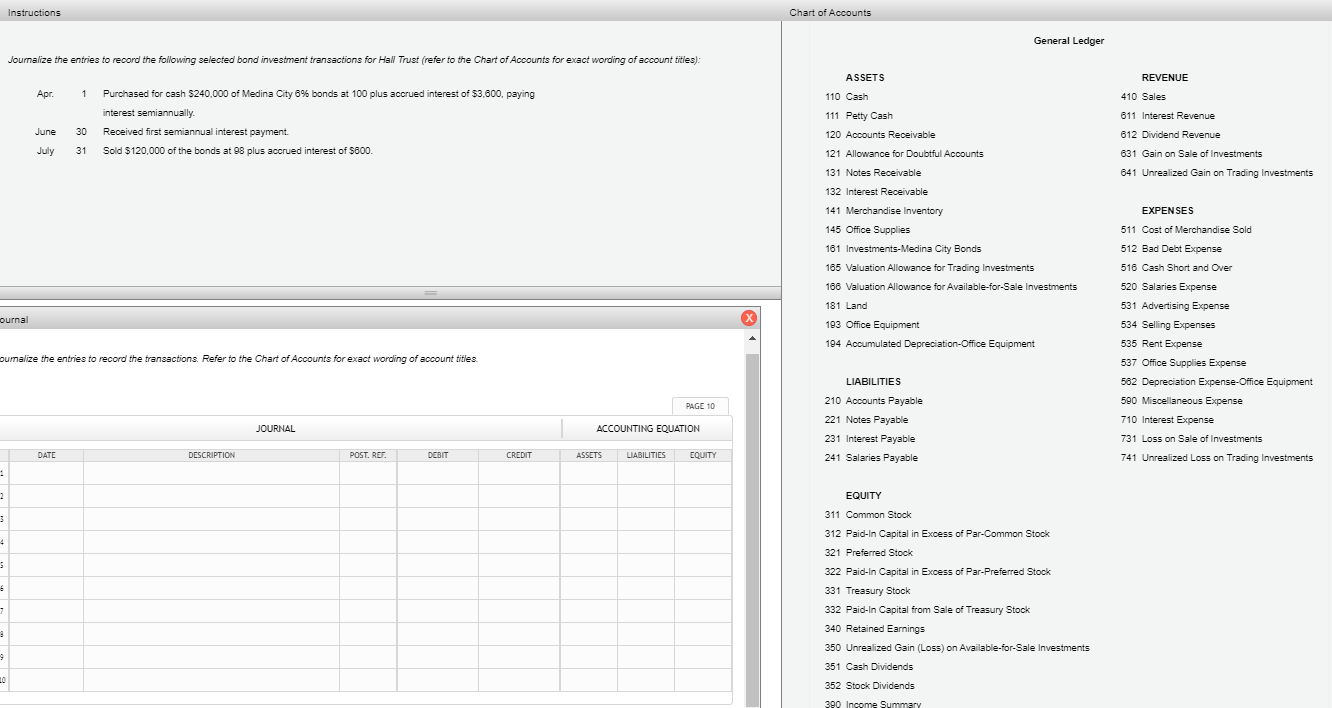Click the PAGE 10 label
The height and width of the screenshot is (708, 1332).
click(x=700, y=406)
